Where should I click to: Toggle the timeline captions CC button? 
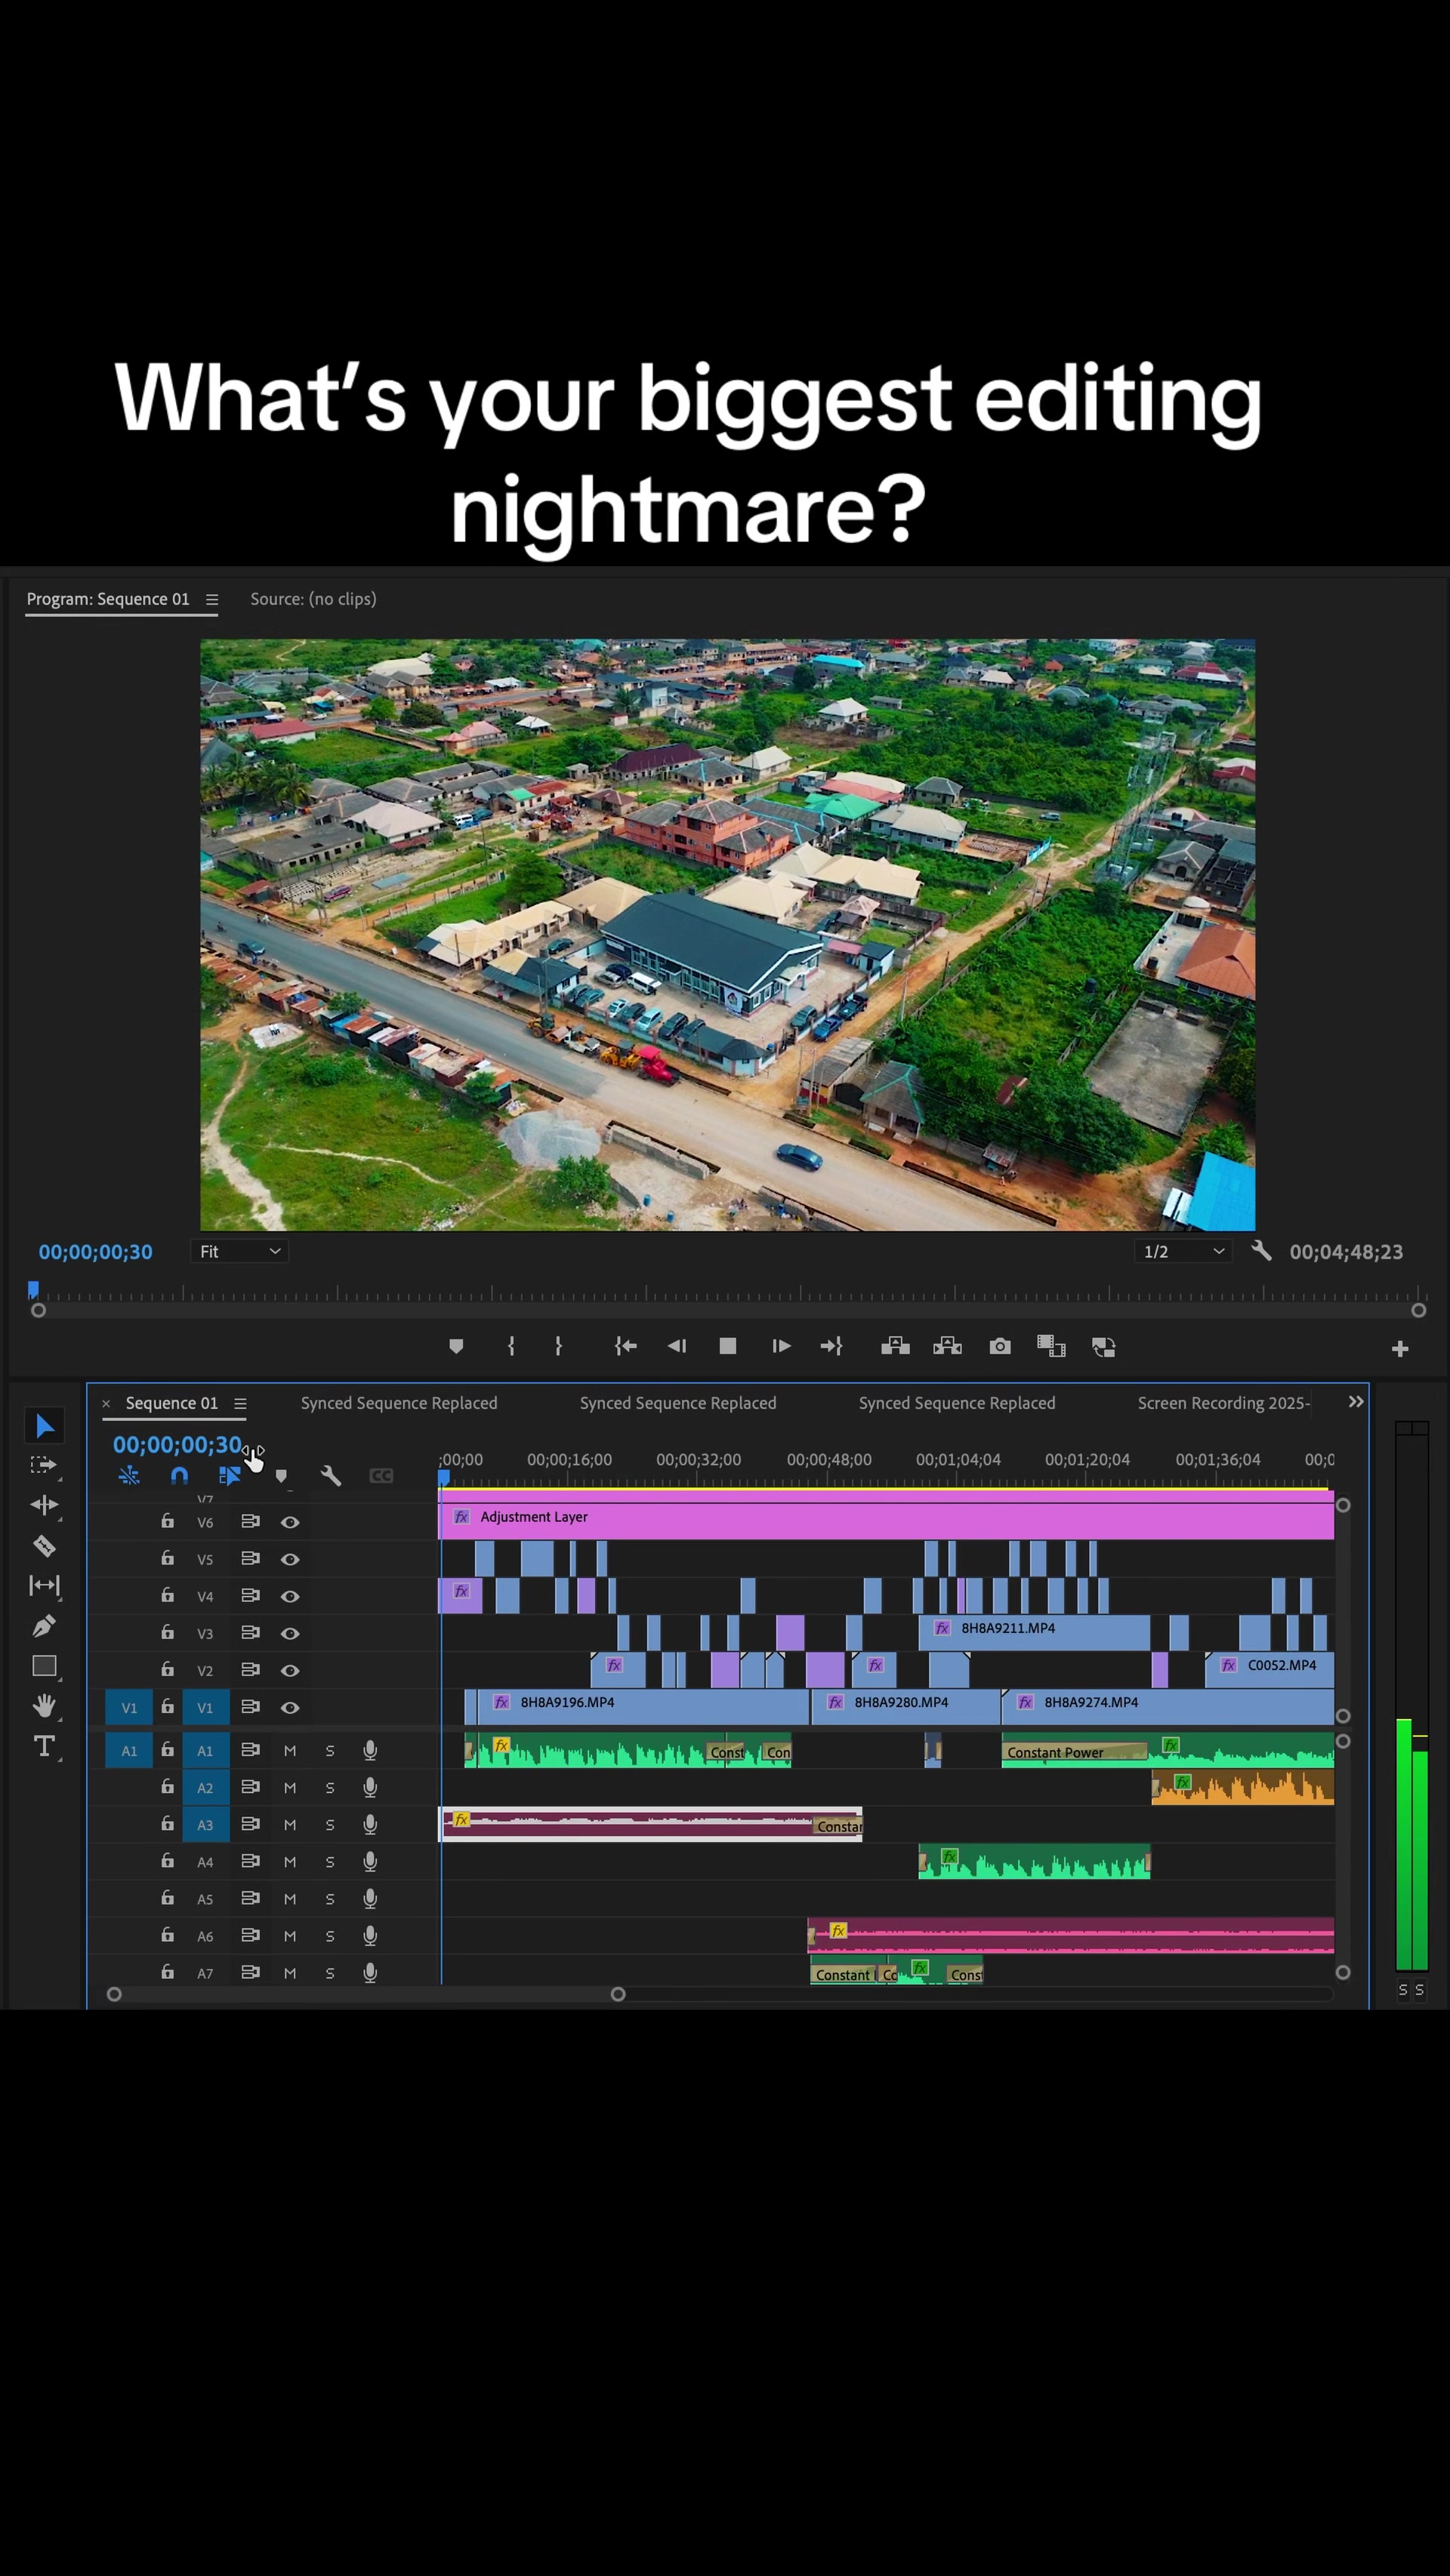pos(381,1476)
